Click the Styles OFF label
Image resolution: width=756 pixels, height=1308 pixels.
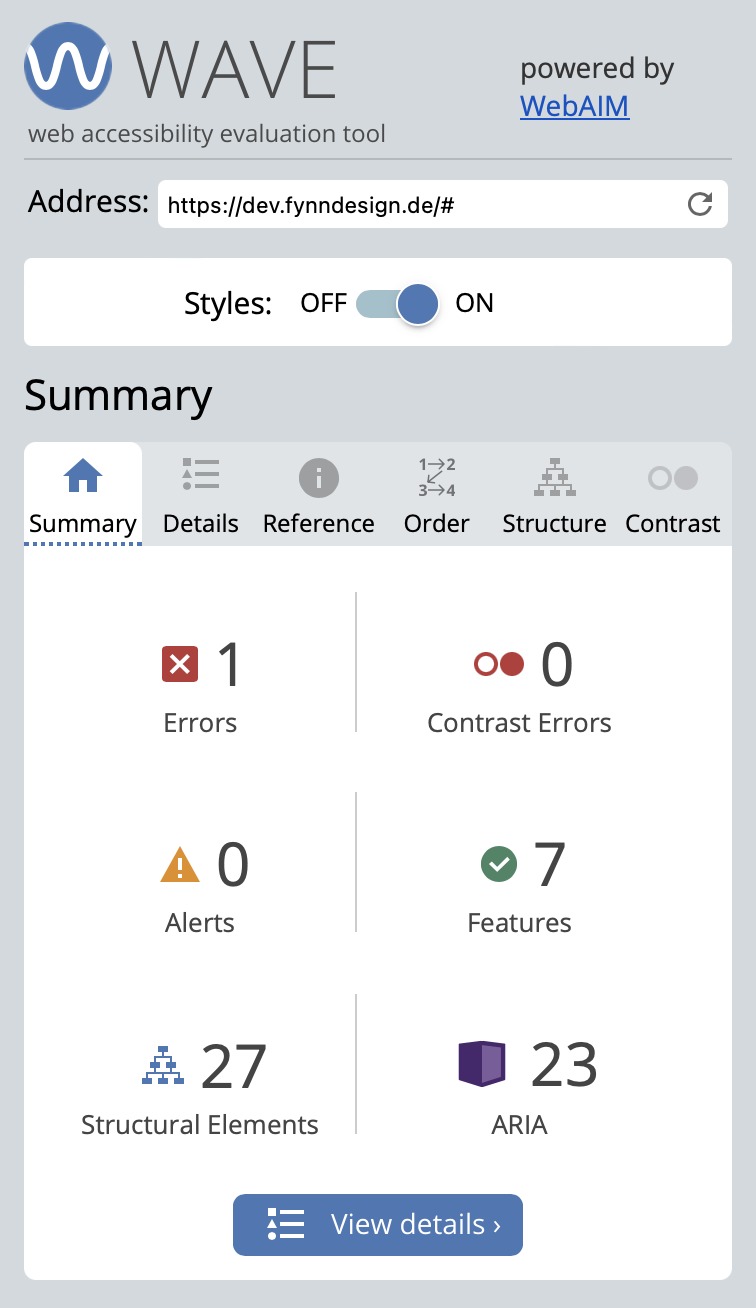(x=323, y=303)
